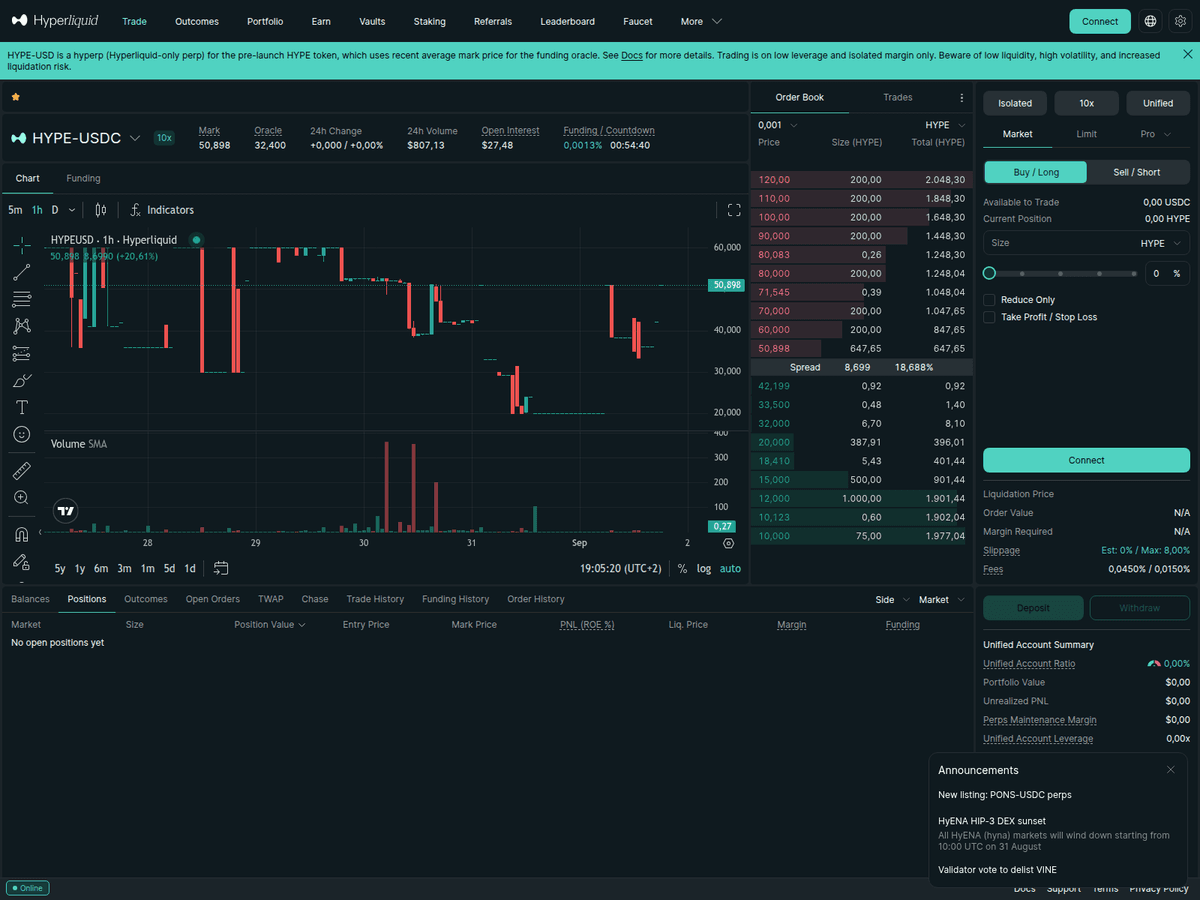
Task: Click the size percentage slider handle
Action: (x=990, y=273)
